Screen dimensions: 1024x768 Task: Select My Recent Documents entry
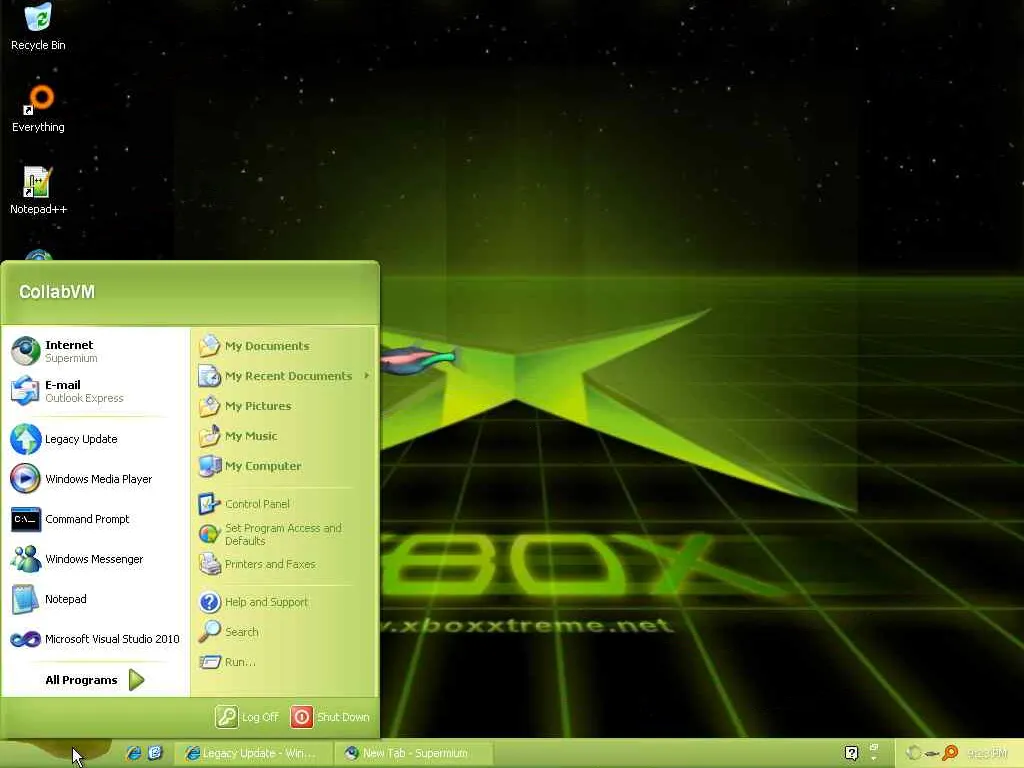tap(285, 376)
